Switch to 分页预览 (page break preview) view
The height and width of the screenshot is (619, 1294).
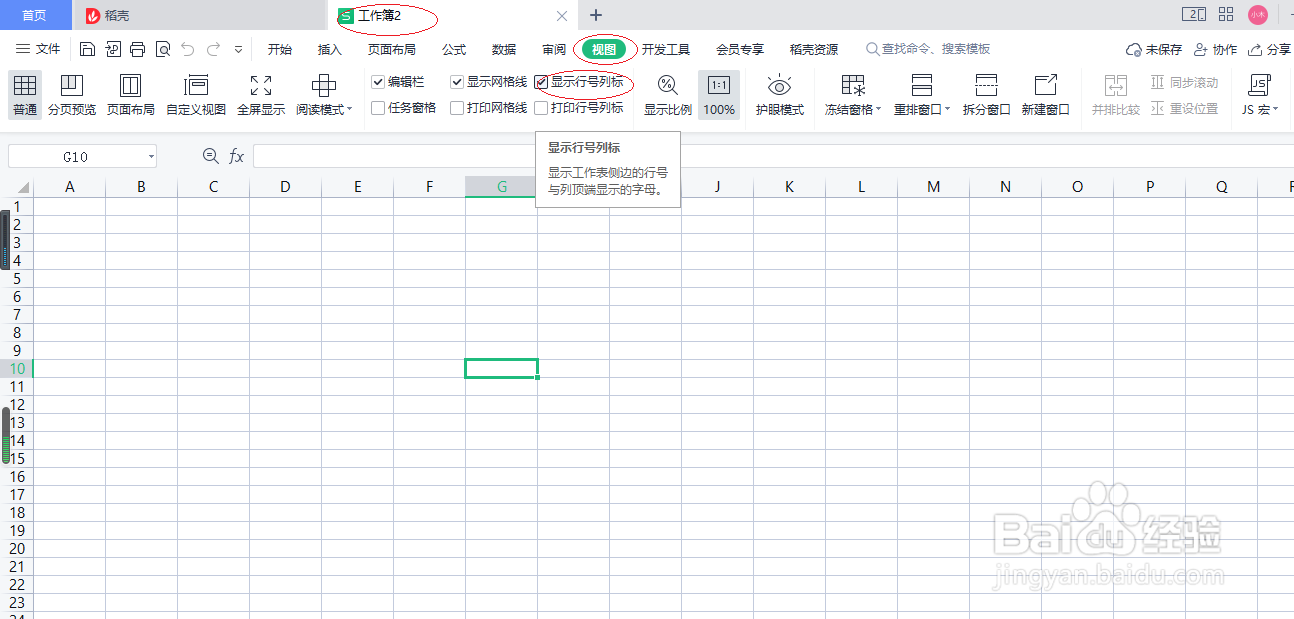point(71,95)
